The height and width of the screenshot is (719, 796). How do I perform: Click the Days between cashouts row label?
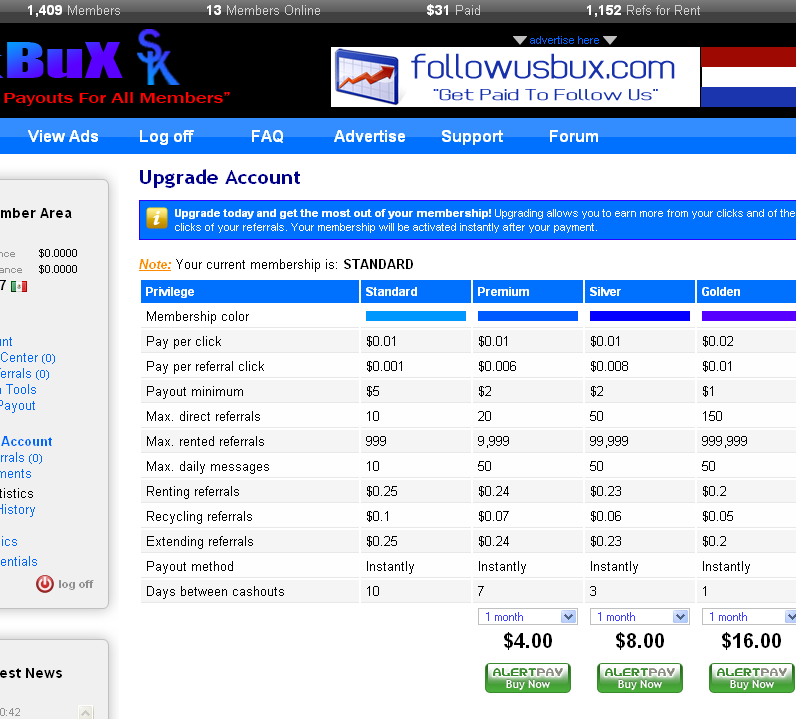click(x=215, y=592)
